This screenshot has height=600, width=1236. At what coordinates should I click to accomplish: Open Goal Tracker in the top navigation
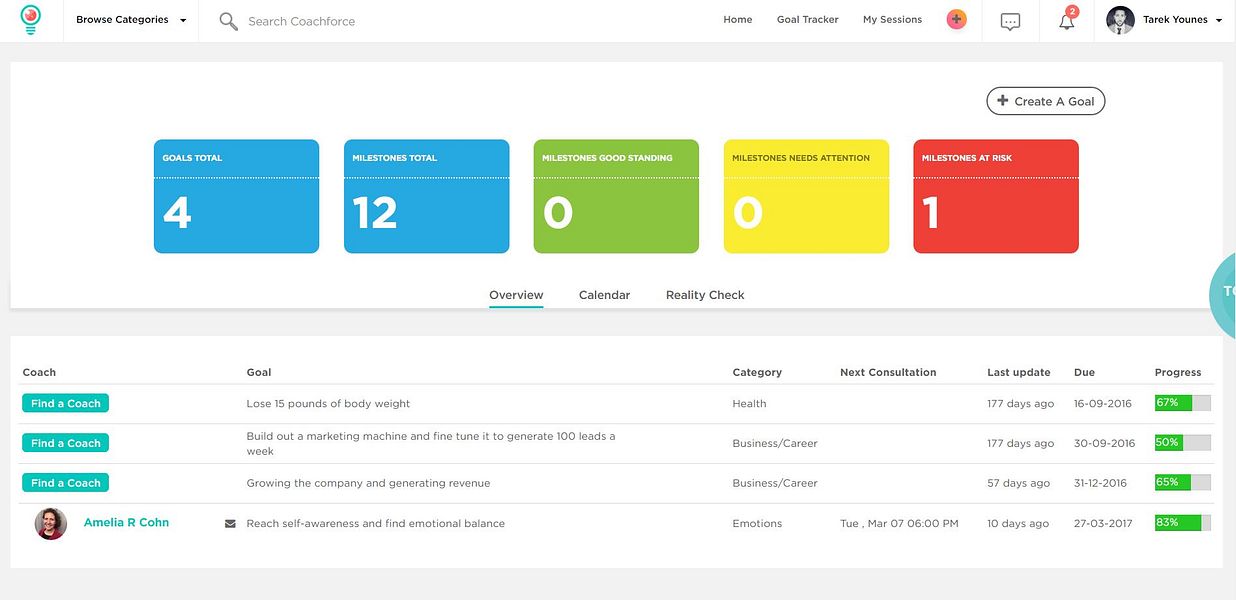coord(807,19)
